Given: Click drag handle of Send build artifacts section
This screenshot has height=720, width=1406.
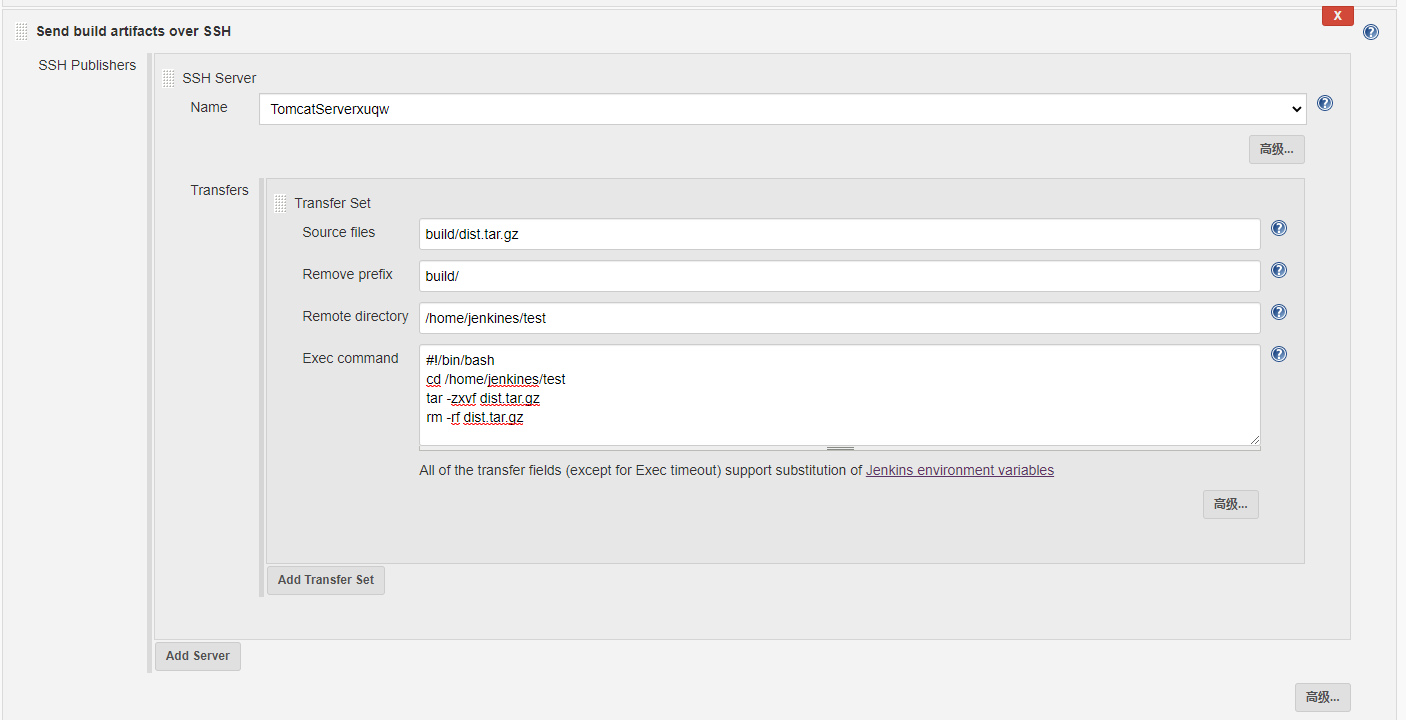Looking at the screenshot, I should point(22,32).
